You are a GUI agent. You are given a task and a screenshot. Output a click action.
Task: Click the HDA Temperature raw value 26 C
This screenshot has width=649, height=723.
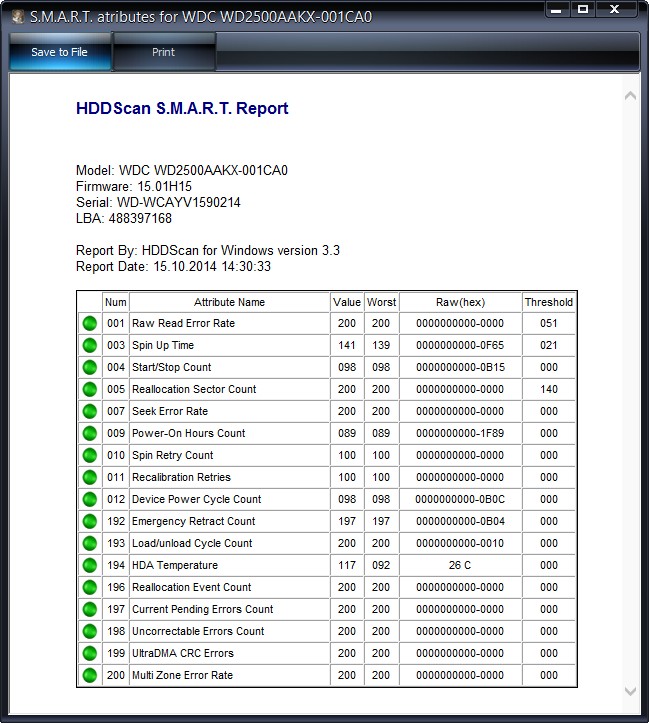point(460,565)
